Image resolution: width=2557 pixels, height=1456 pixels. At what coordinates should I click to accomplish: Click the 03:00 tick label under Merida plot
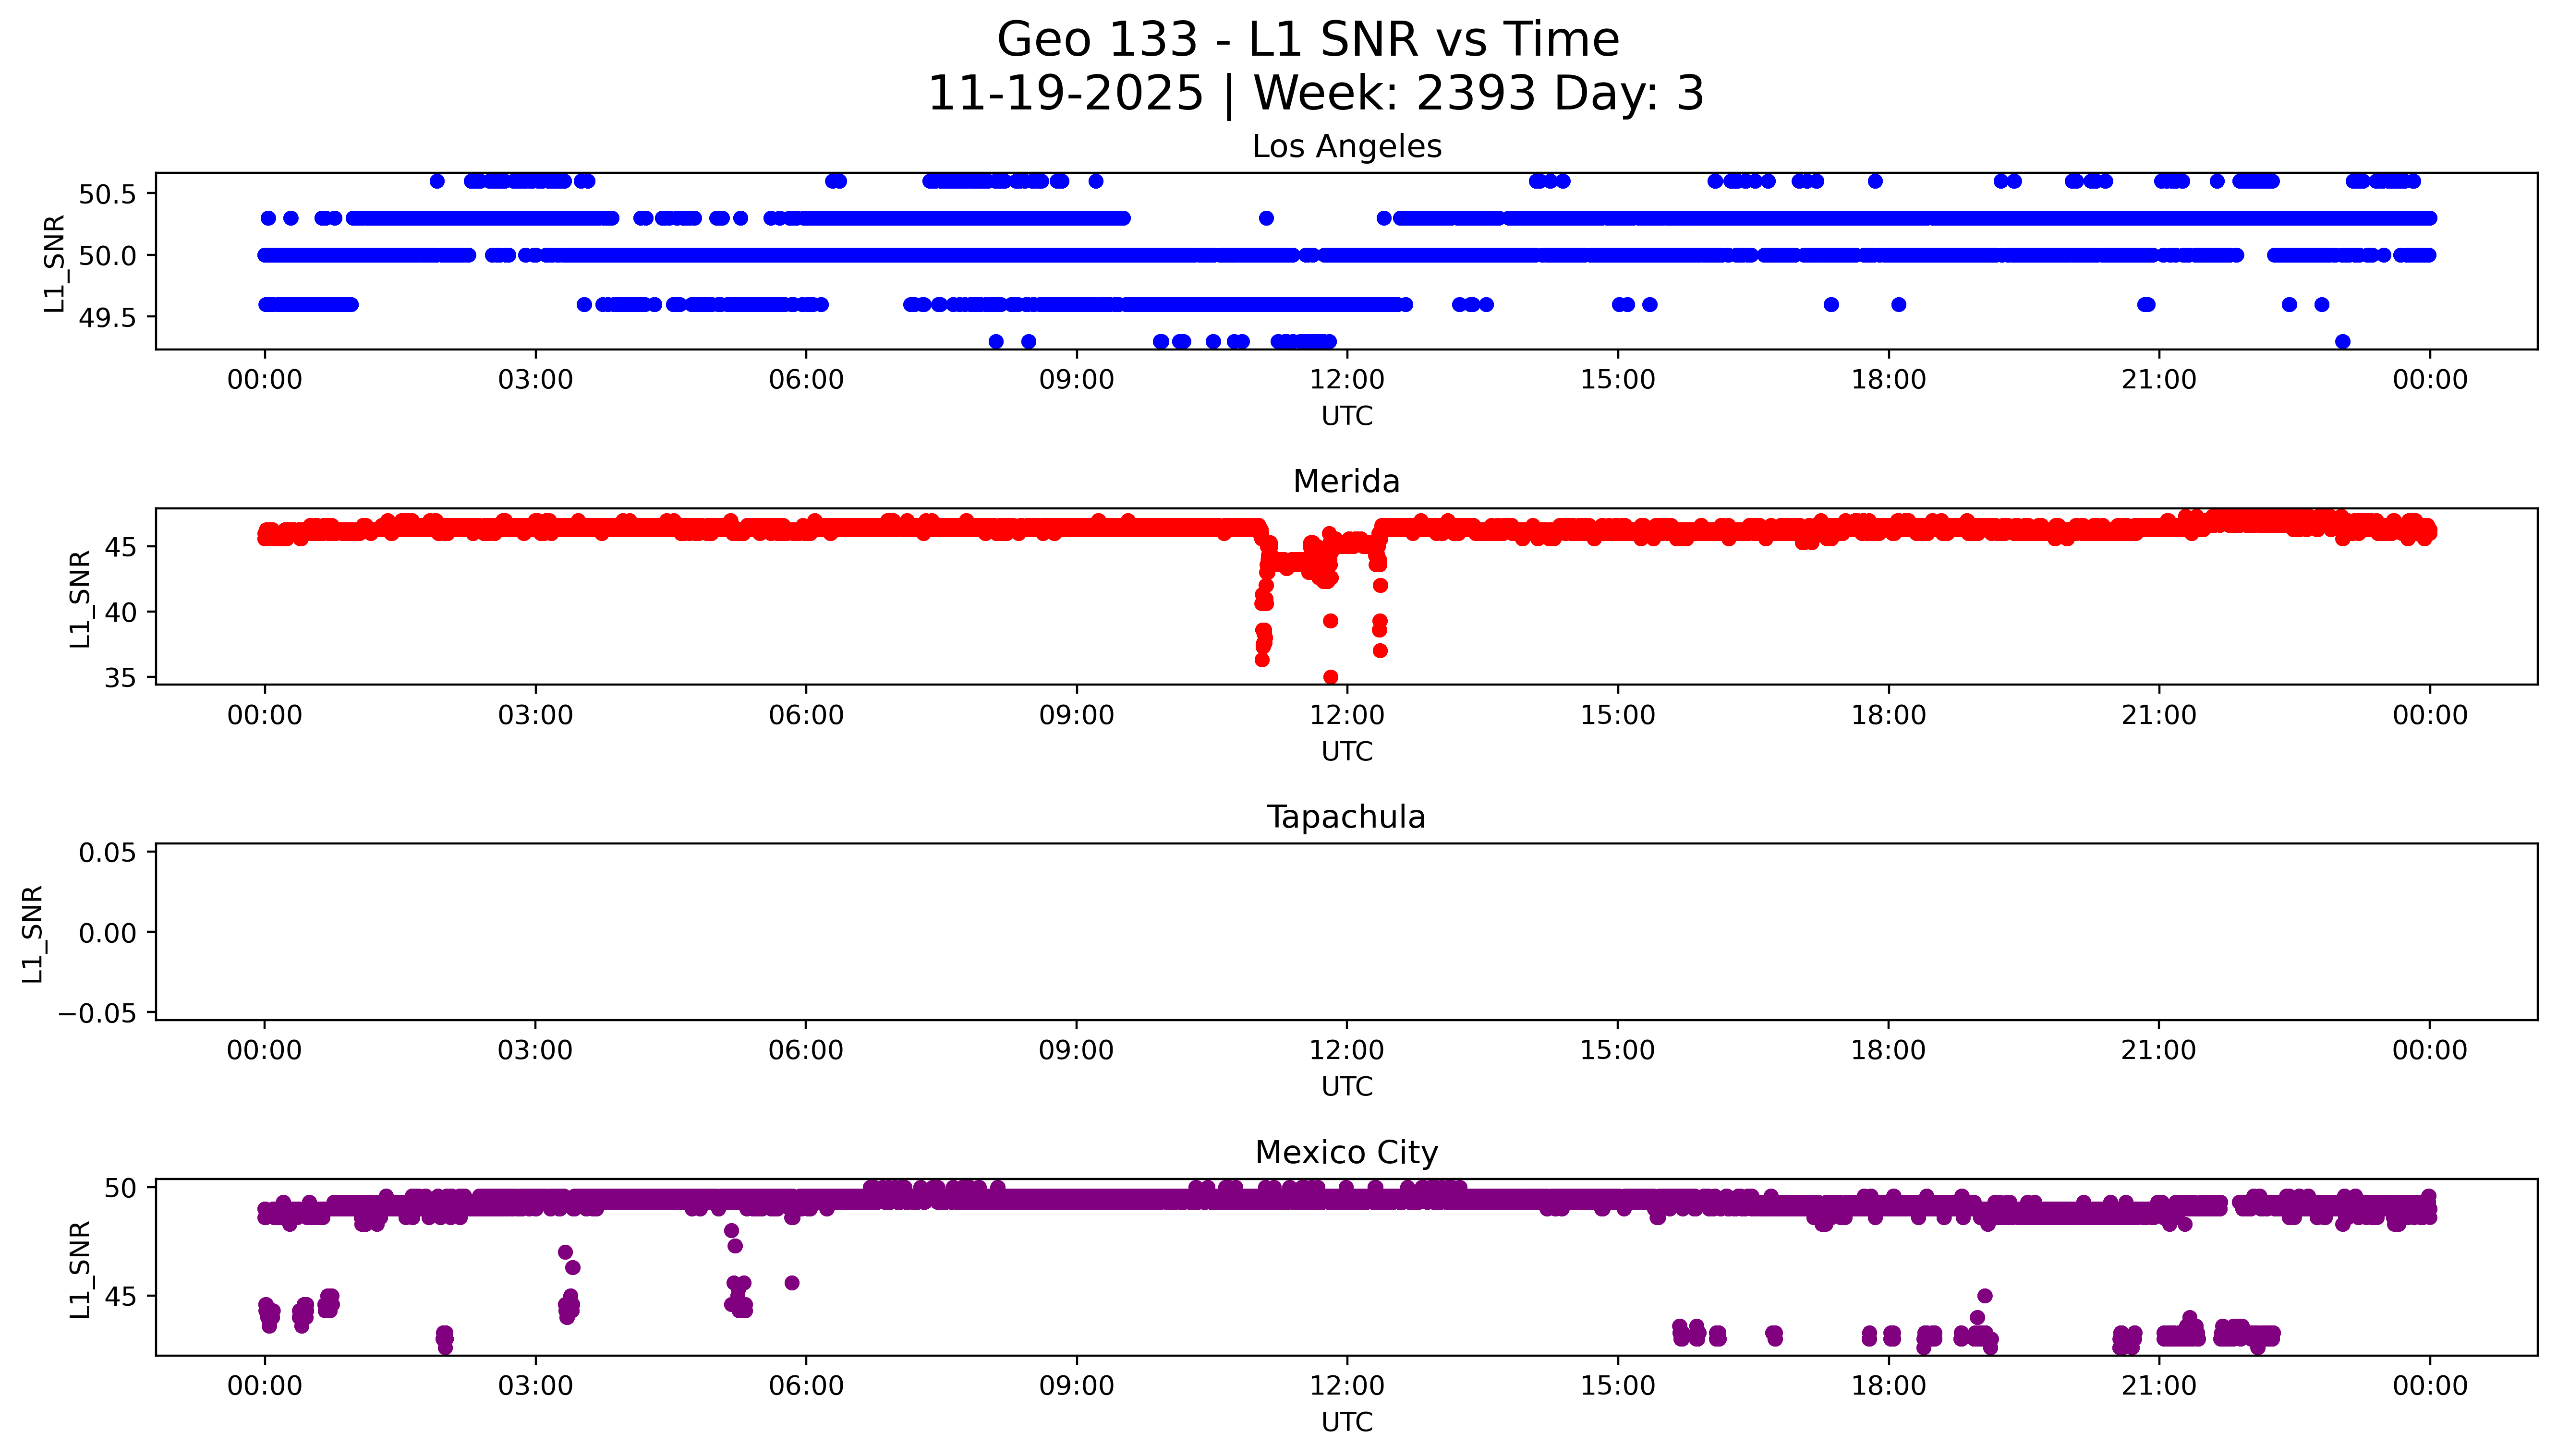535,715
